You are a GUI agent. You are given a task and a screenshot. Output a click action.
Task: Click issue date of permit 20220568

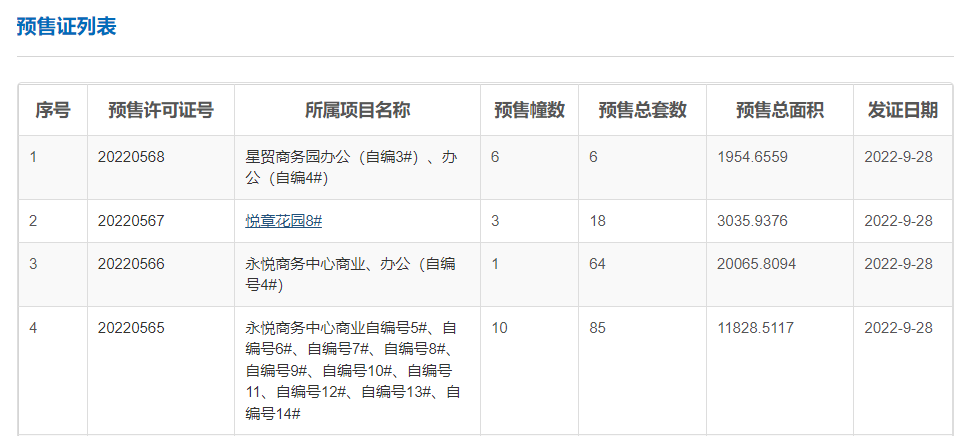(898, 157)
